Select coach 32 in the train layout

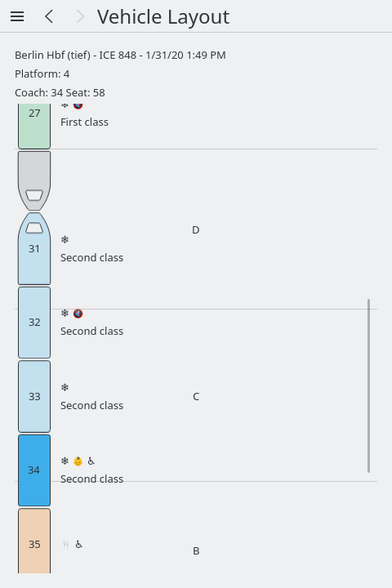pos(34,322)
